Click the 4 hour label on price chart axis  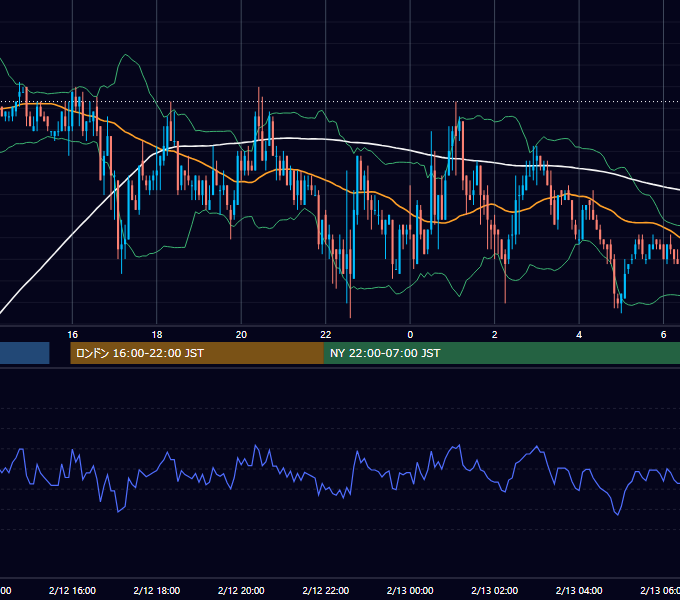[579, 334]
